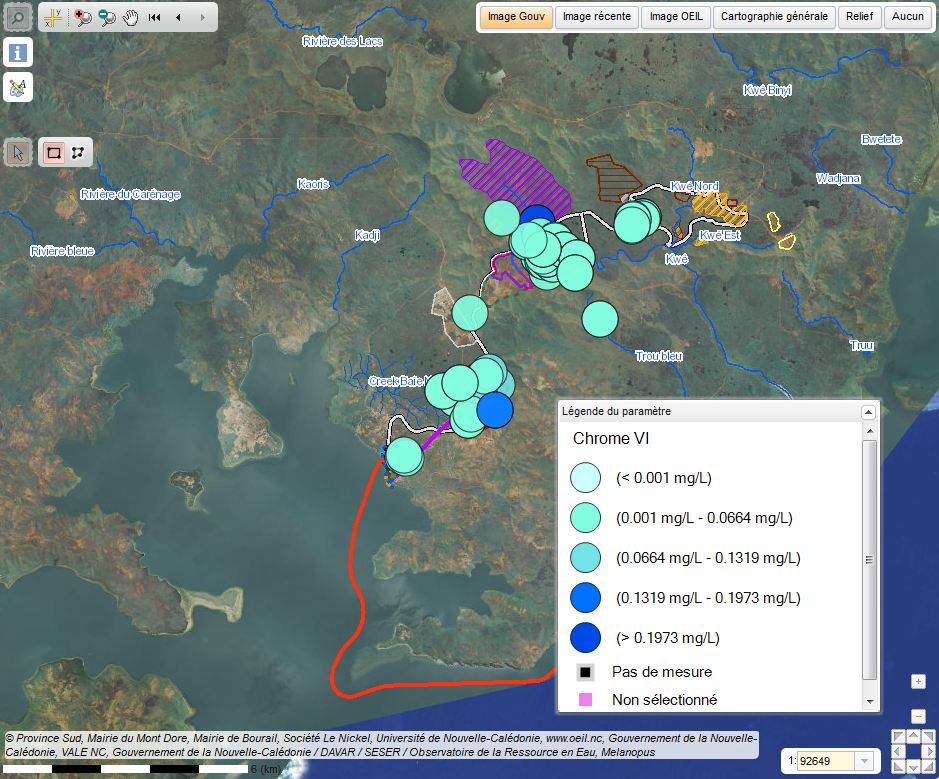Click the legend scrollbar down arrow
The width and height of the screenshot is (939, 779).
point(870,702)
